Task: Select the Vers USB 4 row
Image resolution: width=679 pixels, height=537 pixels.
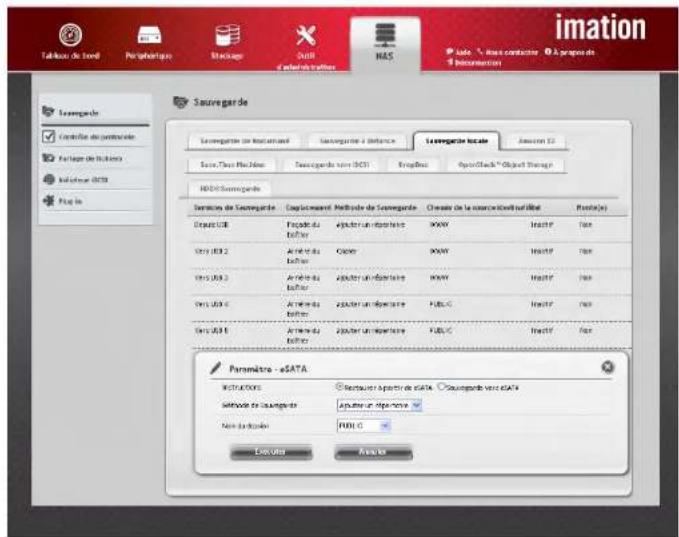Action: [x=409, y=309]
